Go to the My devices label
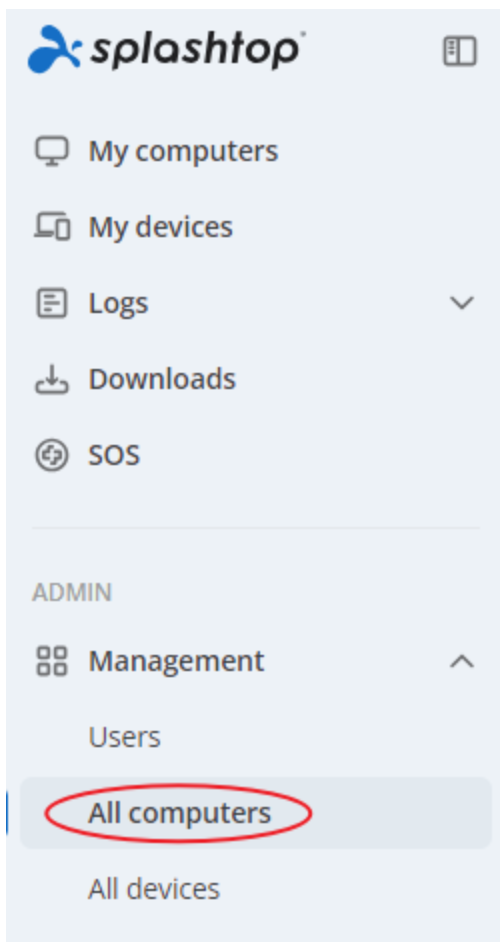 [160, 227]
